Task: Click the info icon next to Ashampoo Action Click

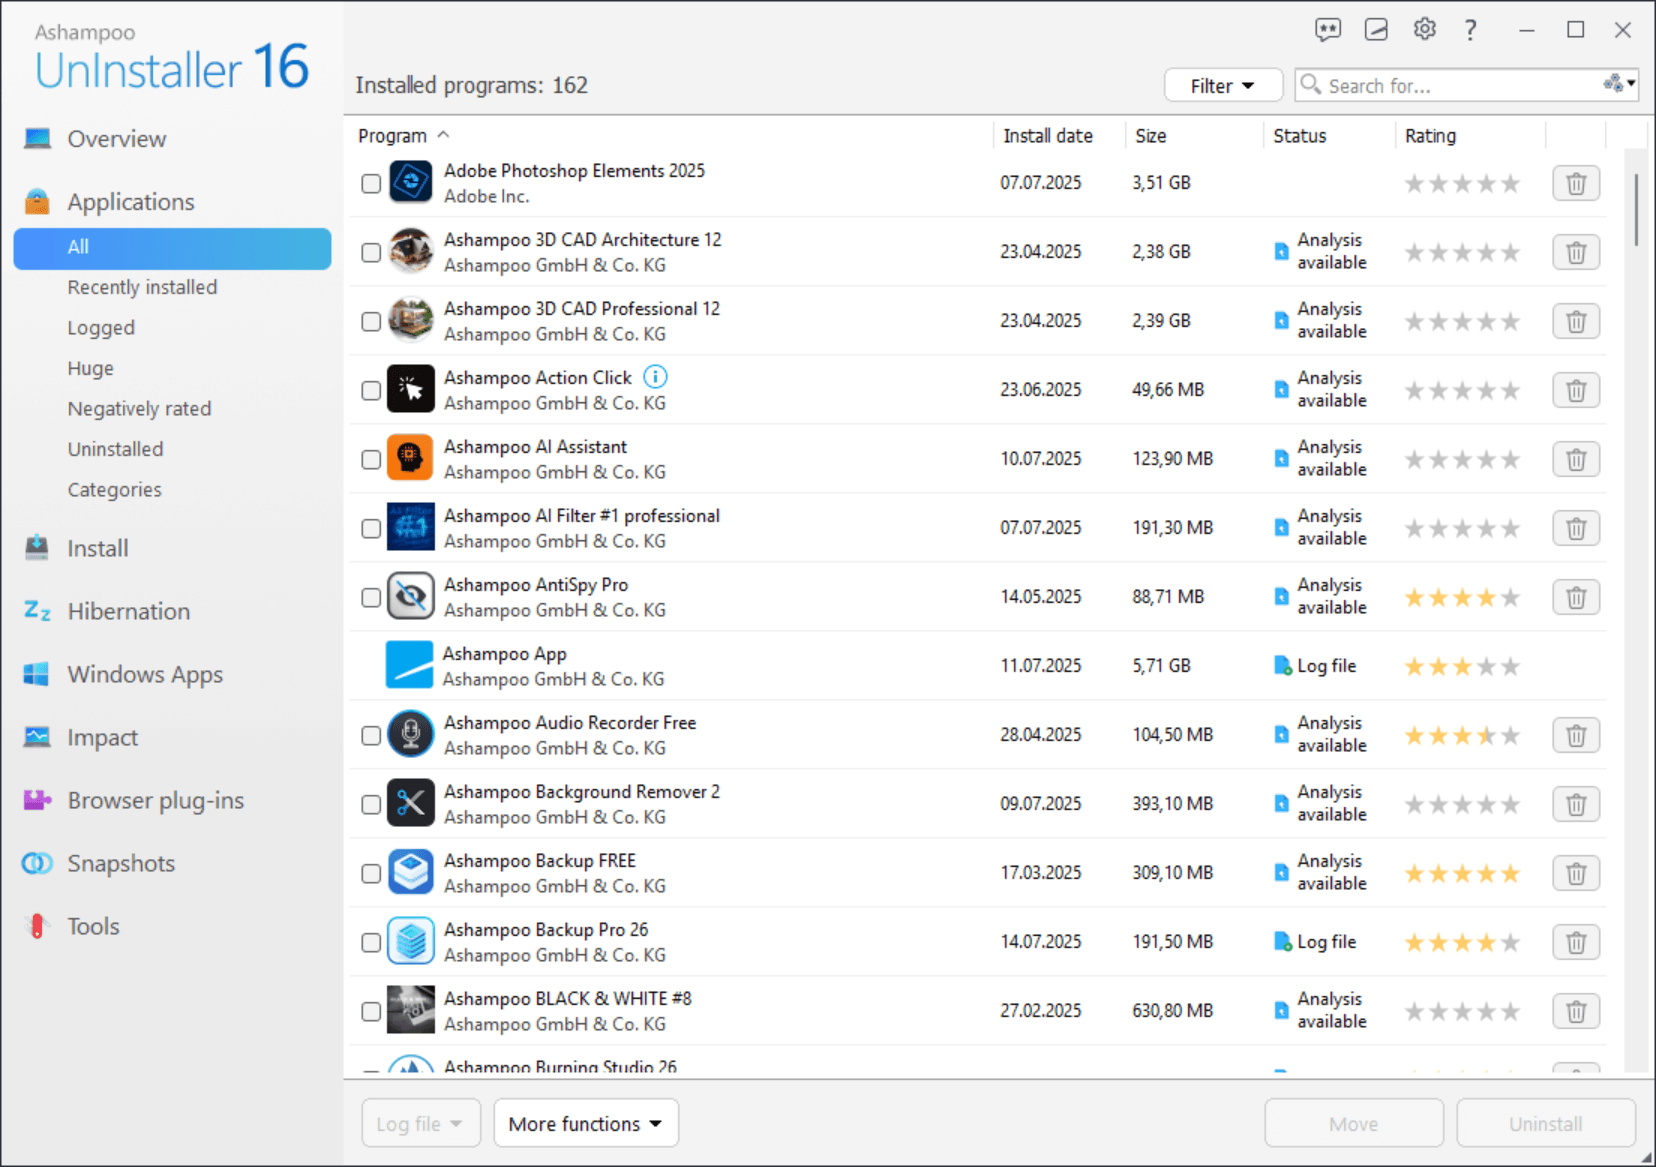Action: [655, 377]
